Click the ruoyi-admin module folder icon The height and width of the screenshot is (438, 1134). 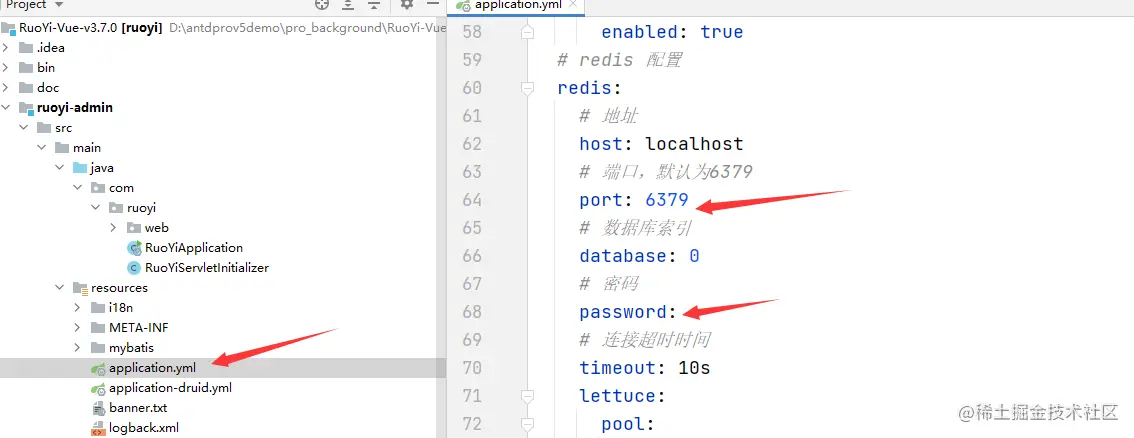click(x=26, y=108)
